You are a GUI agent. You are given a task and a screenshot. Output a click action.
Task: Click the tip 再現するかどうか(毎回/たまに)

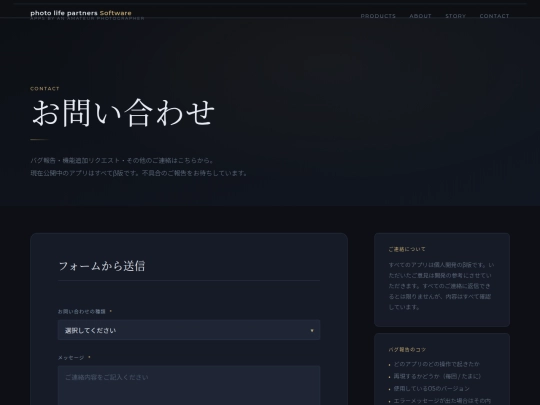pos(437,376)
